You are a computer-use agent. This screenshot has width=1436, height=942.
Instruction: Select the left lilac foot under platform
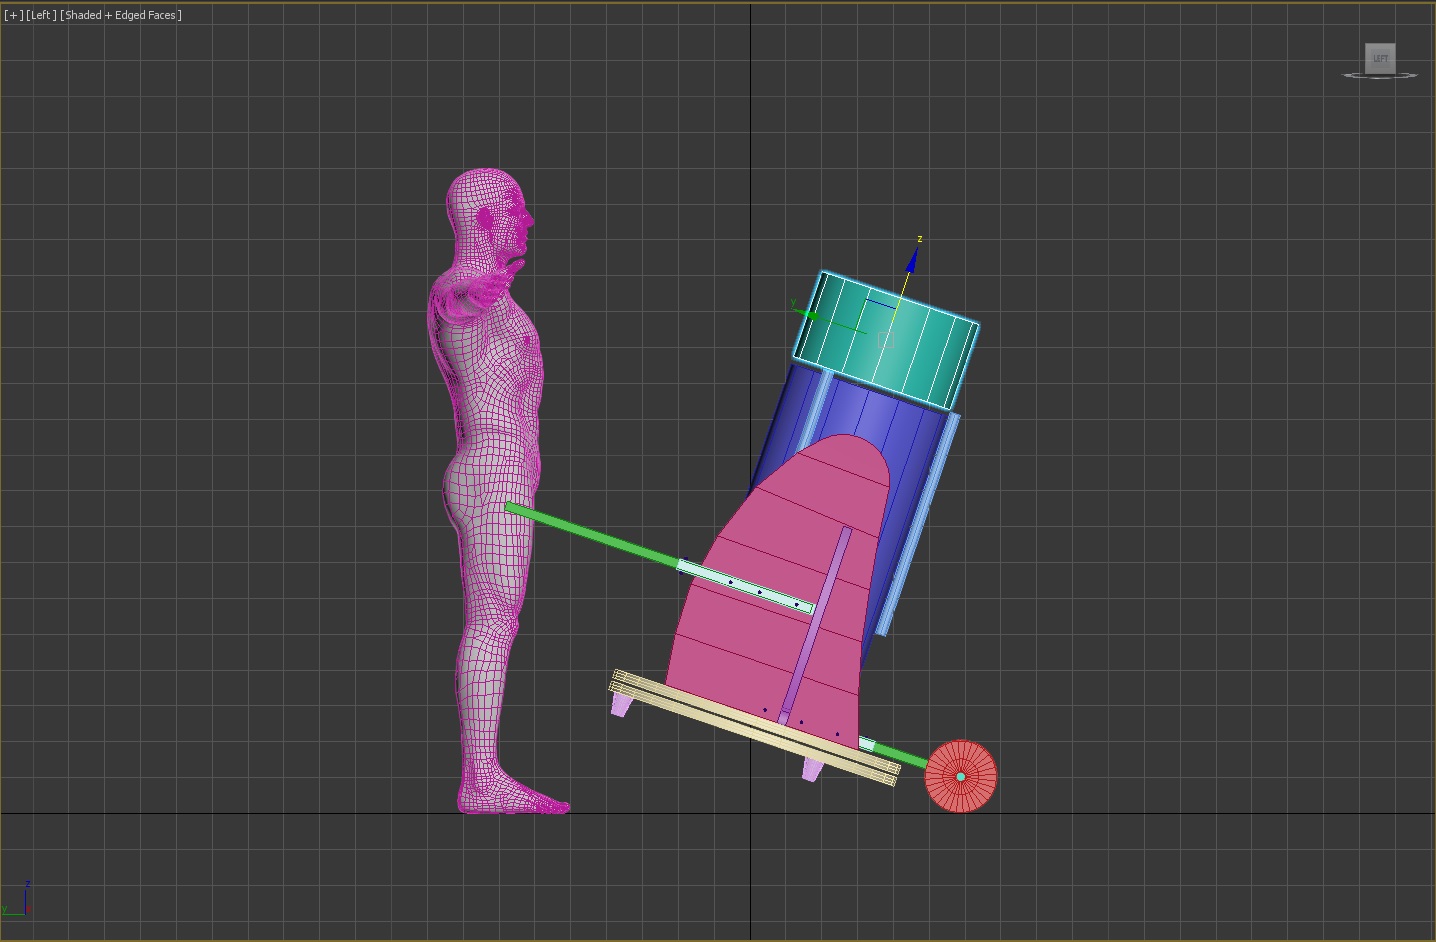(622, 705)
